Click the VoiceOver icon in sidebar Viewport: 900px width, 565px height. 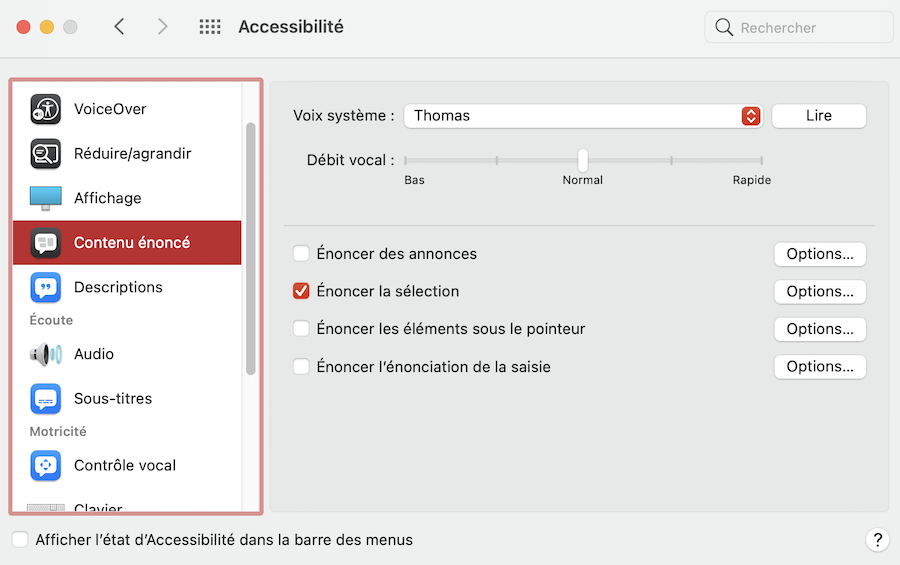(x=46, y=109)
